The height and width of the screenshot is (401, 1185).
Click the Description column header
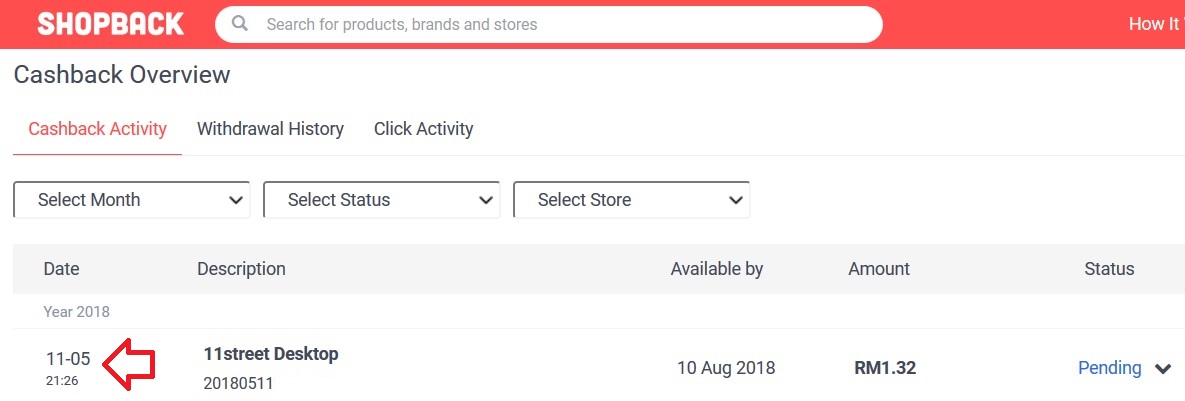[x=241, y=269]
